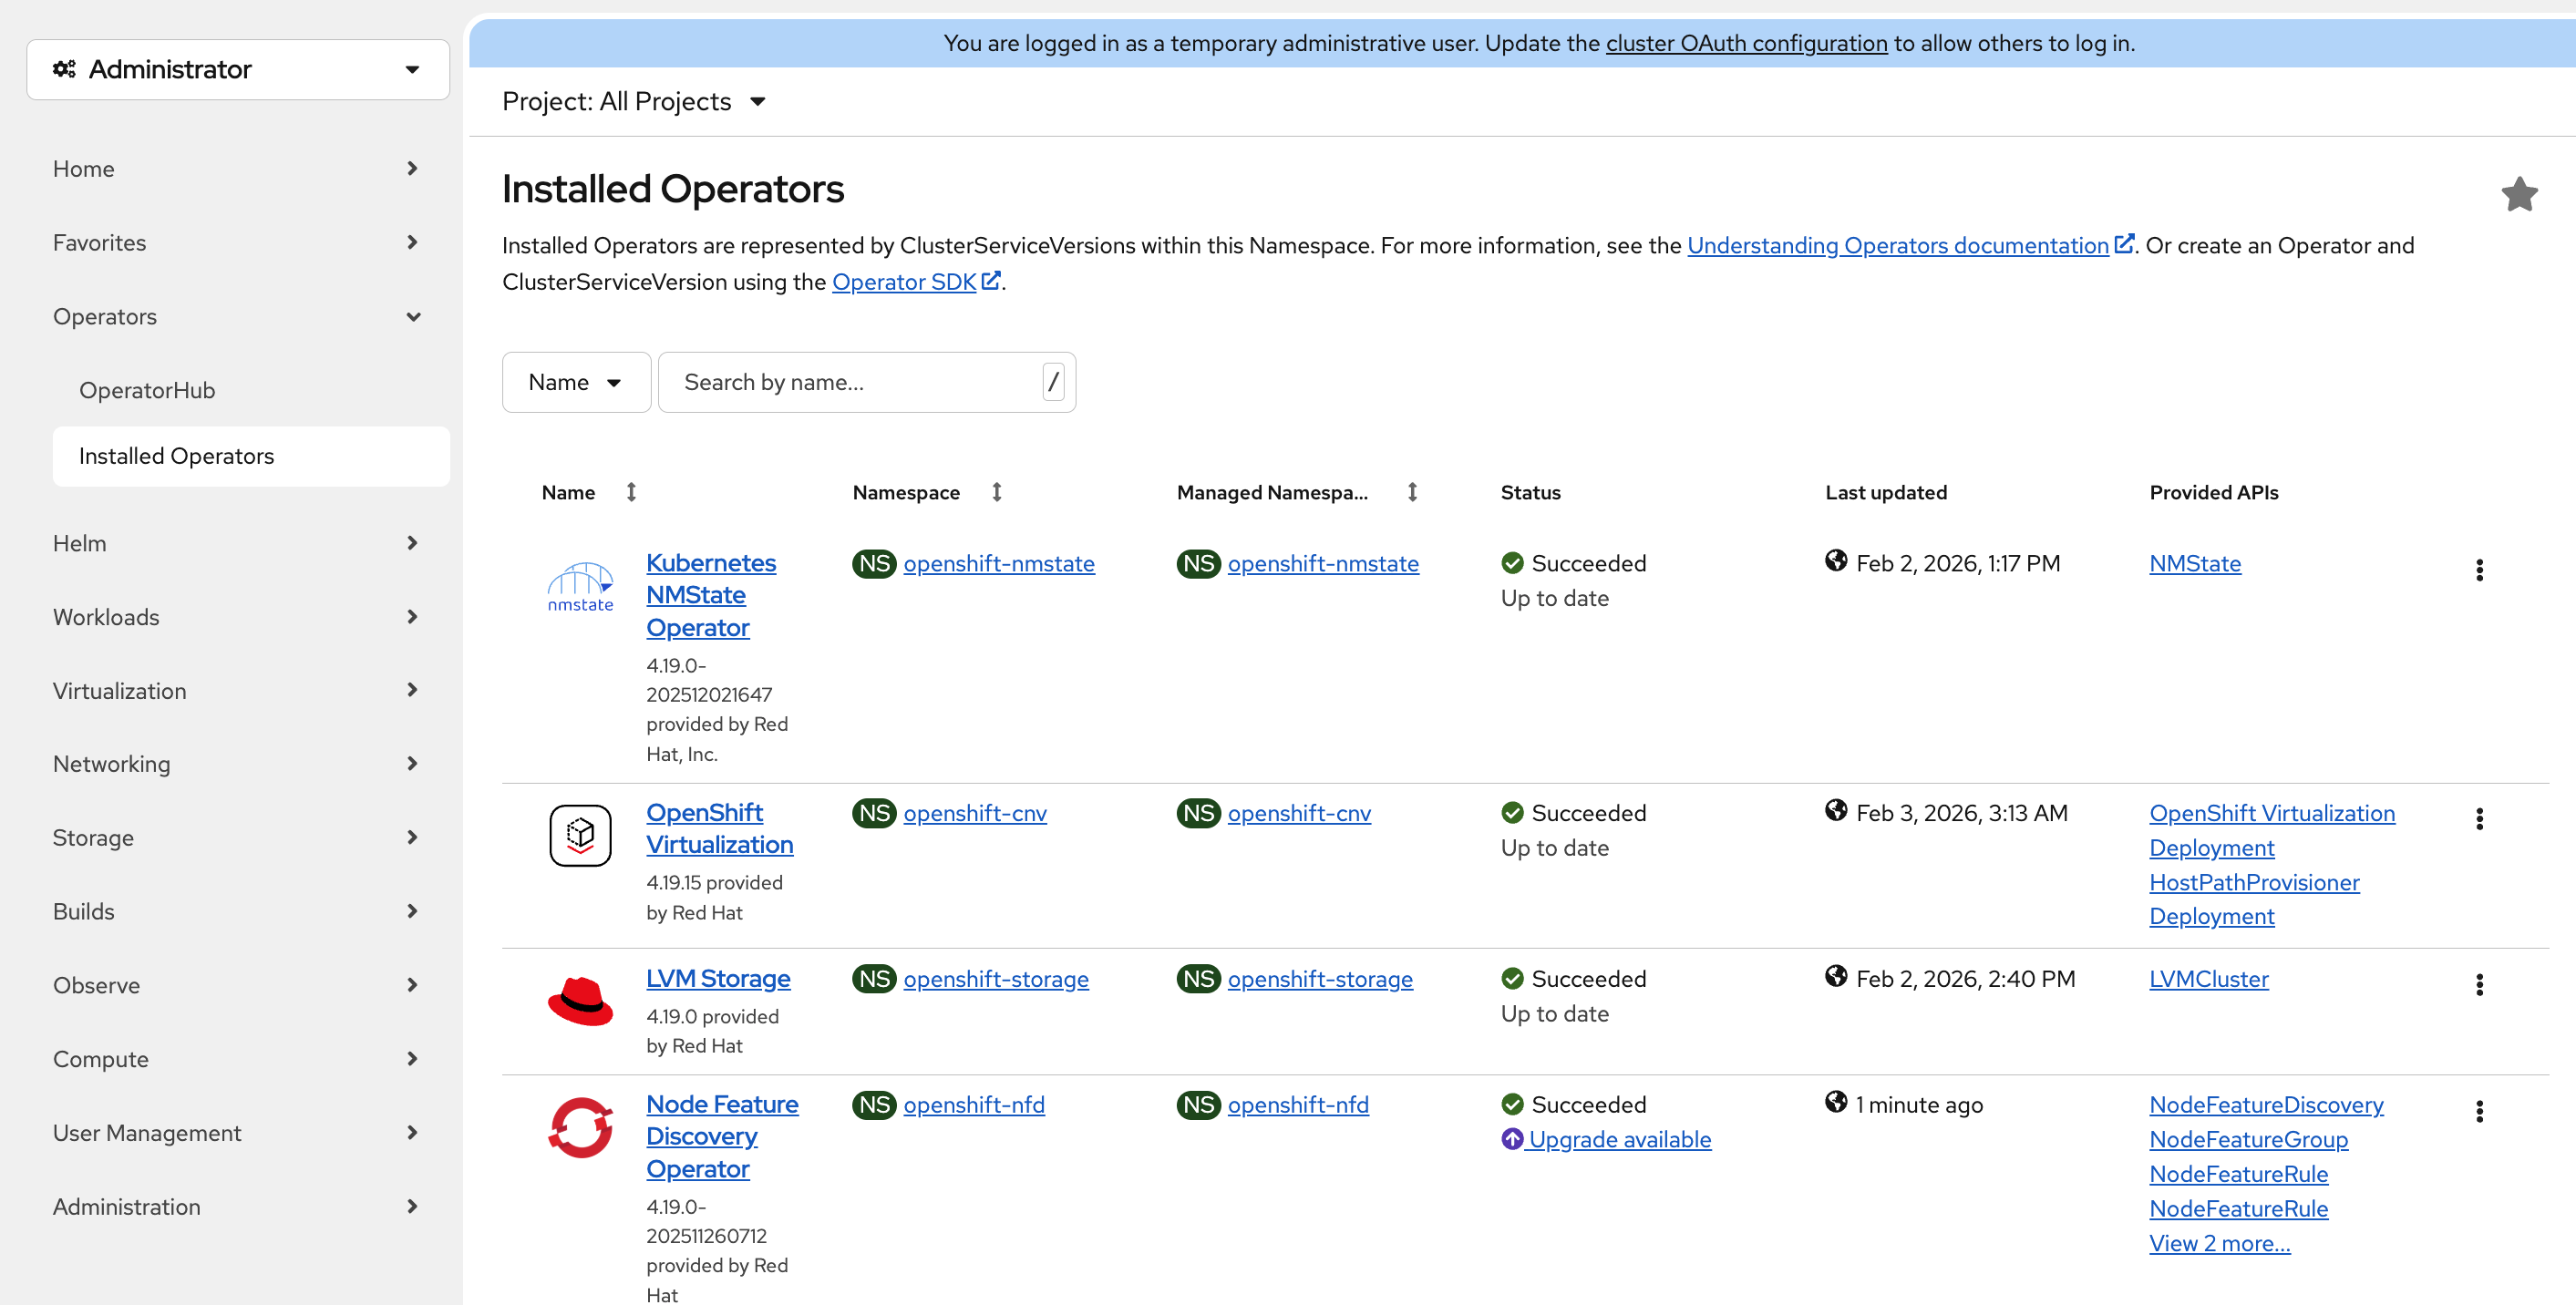Screen dimensions: 2576x1305
Task: Collapse the Operators navigation section
Action: (238, 316)
